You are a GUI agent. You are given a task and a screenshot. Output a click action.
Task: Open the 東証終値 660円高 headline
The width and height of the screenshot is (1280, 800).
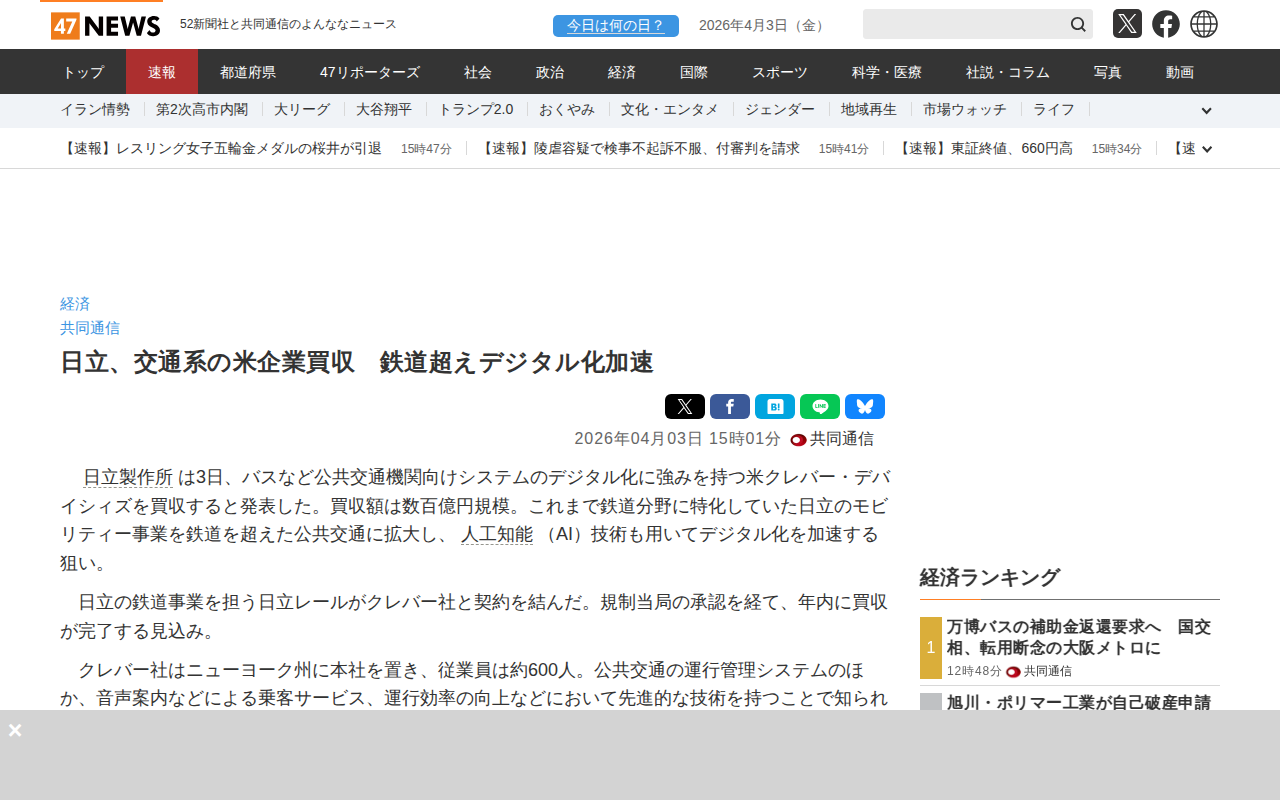click(x=984, y=149)
